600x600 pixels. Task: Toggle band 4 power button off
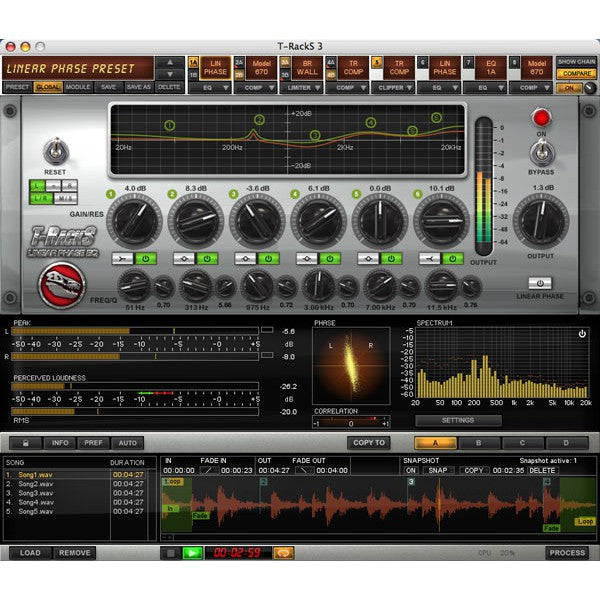pos(330,259)
